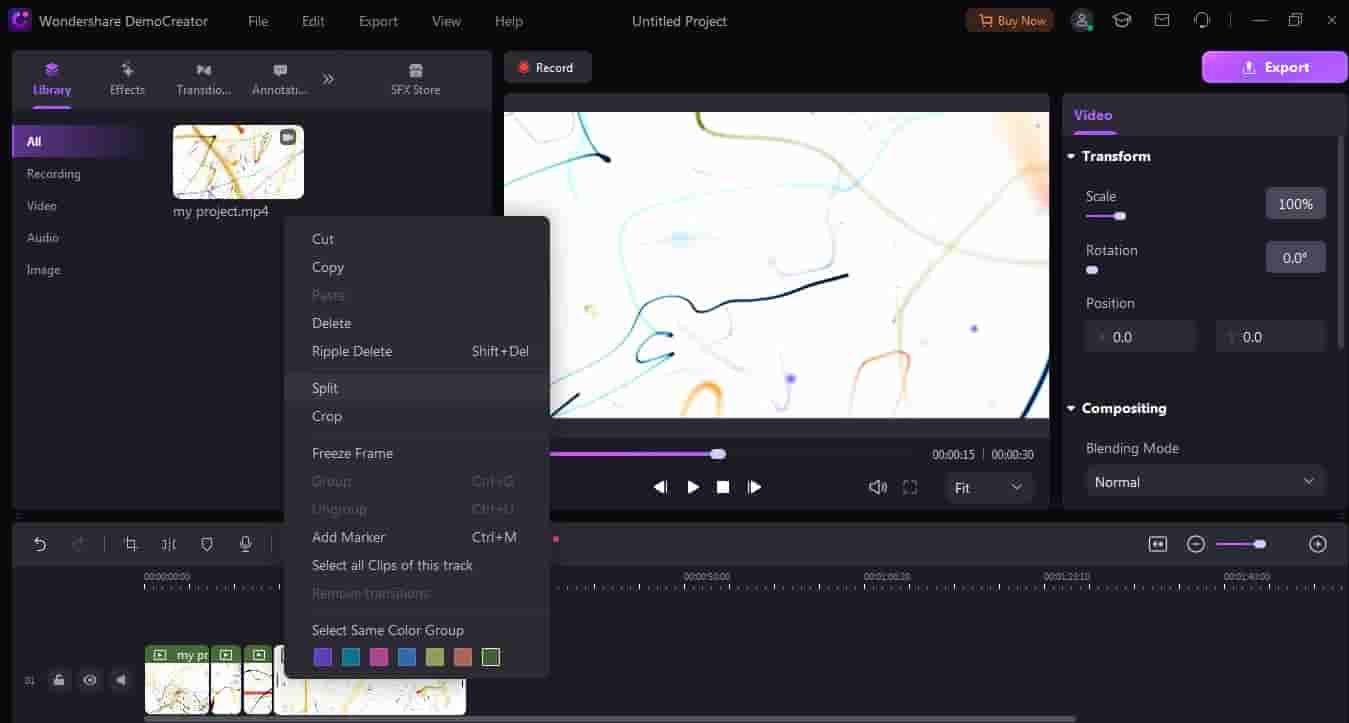
Task: Hide the track using the eye icon
Action: pos(90,680)
